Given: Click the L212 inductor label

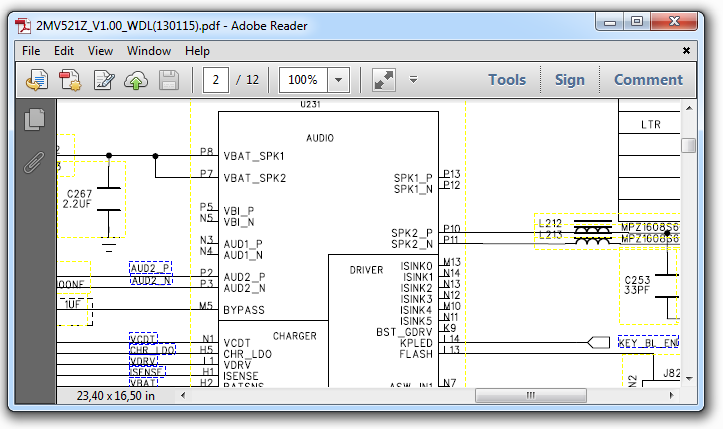Looking at the screenshot, I should pos(550,223).
